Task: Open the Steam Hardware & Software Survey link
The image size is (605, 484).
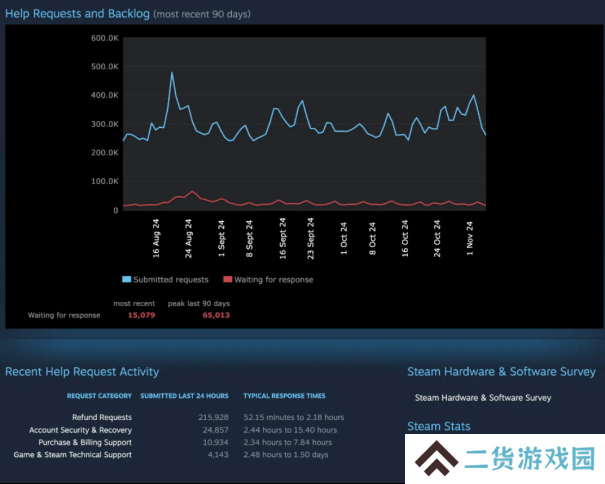Action: pyautogui.click(x=483, y=398)
